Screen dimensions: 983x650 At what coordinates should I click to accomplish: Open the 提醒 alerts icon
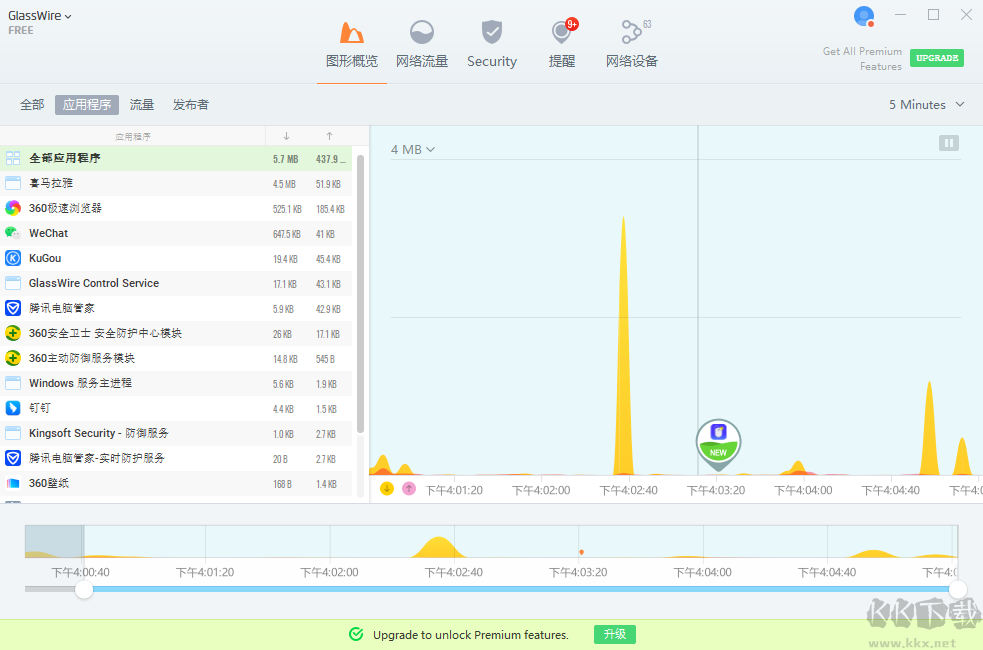[x=562, y=33]
